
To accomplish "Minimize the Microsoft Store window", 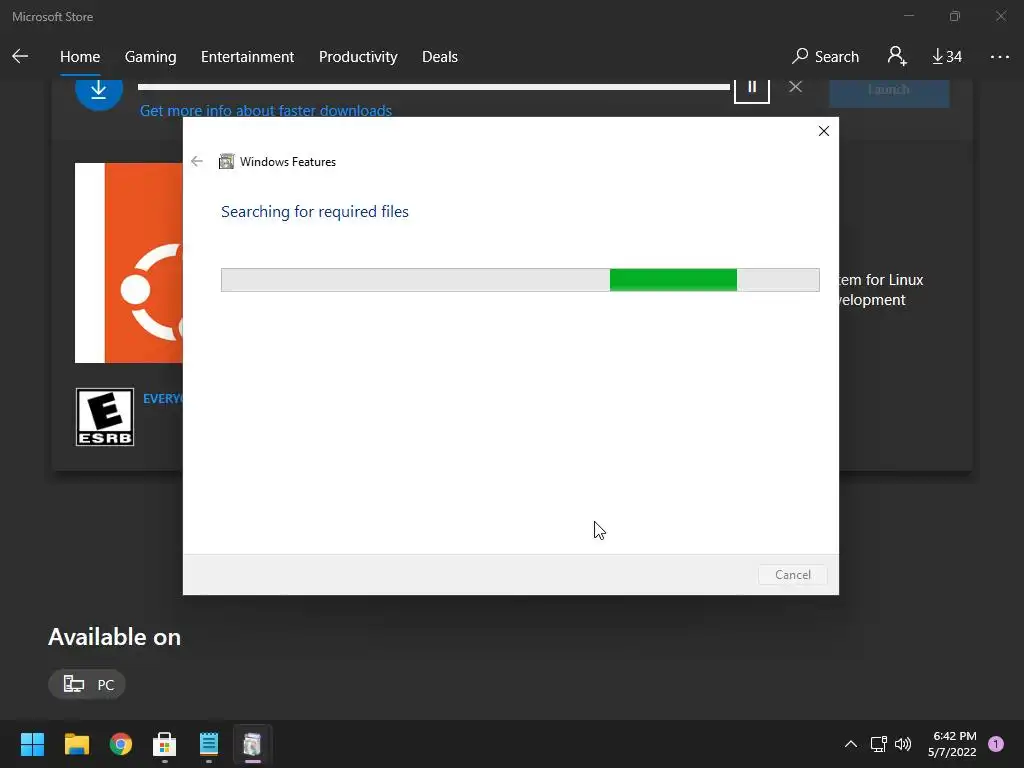I will tap(909, 16).
